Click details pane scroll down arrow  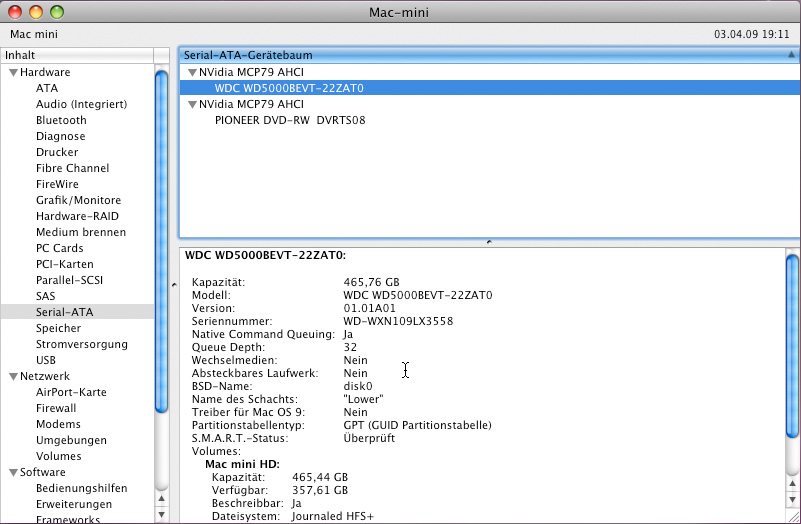792,500
